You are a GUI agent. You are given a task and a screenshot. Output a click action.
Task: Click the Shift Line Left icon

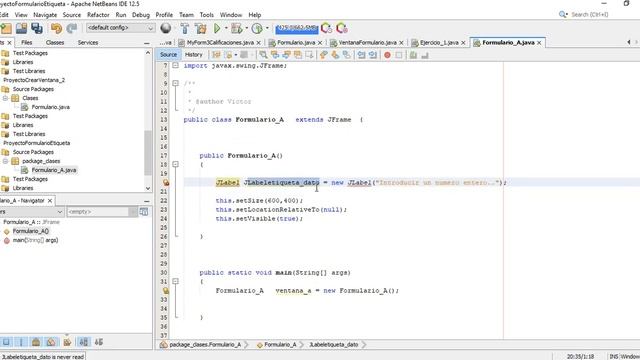pyautogui.click(x=361, y=55)
